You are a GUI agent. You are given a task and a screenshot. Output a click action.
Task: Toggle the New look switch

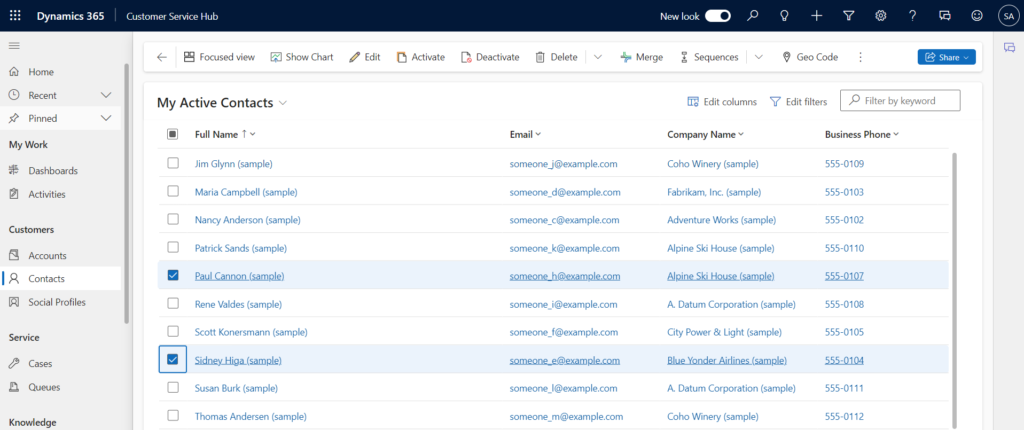pos(718,16)
